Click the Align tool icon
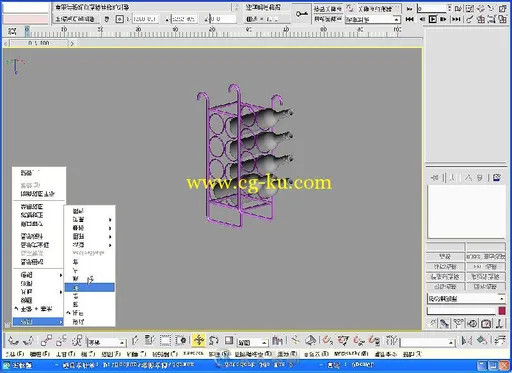This screenshot has width=512, height=373. point(482,341)
